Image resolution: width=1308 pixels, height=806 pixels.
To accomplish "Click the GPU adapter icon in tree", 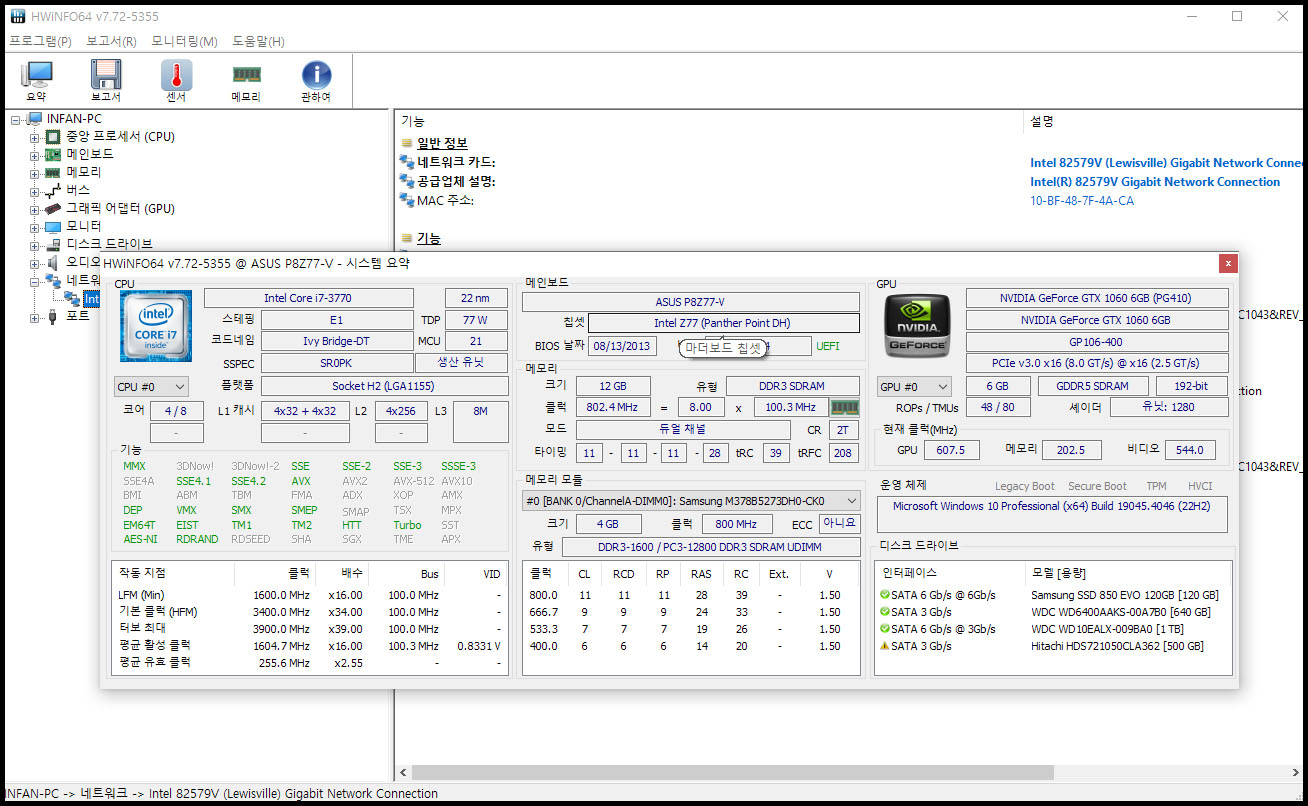I will (54, 209).
